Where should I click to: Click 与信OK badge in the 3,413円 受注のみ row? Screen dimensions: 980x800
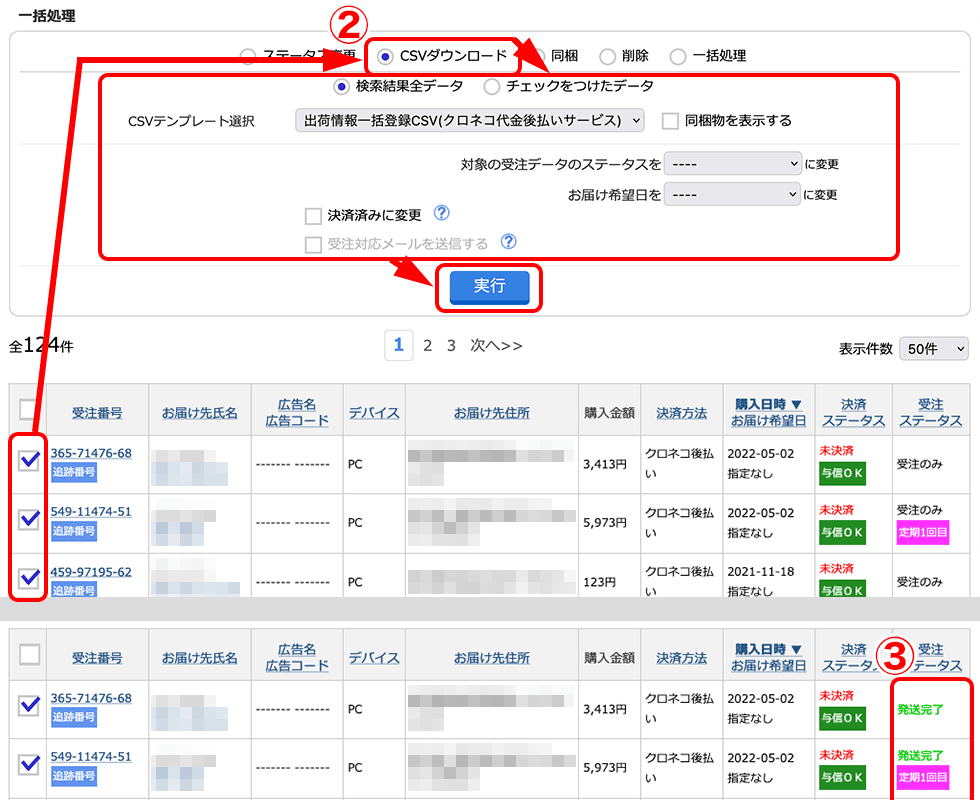842,473
